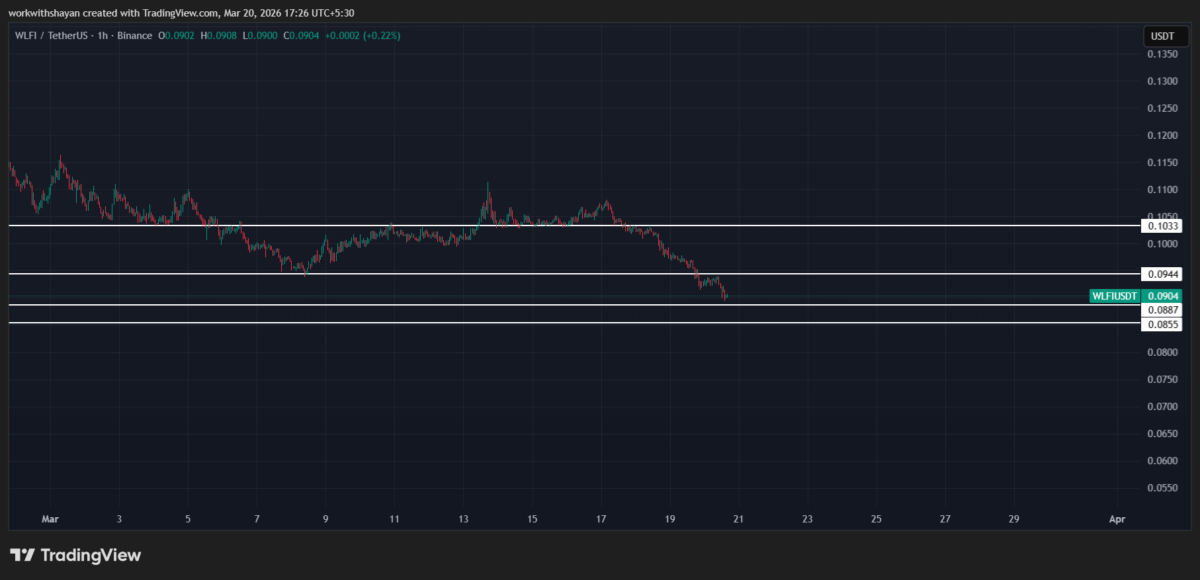Click the Apr label on time axis
Screen dimensions: 1200x580
click(1118, 519)
